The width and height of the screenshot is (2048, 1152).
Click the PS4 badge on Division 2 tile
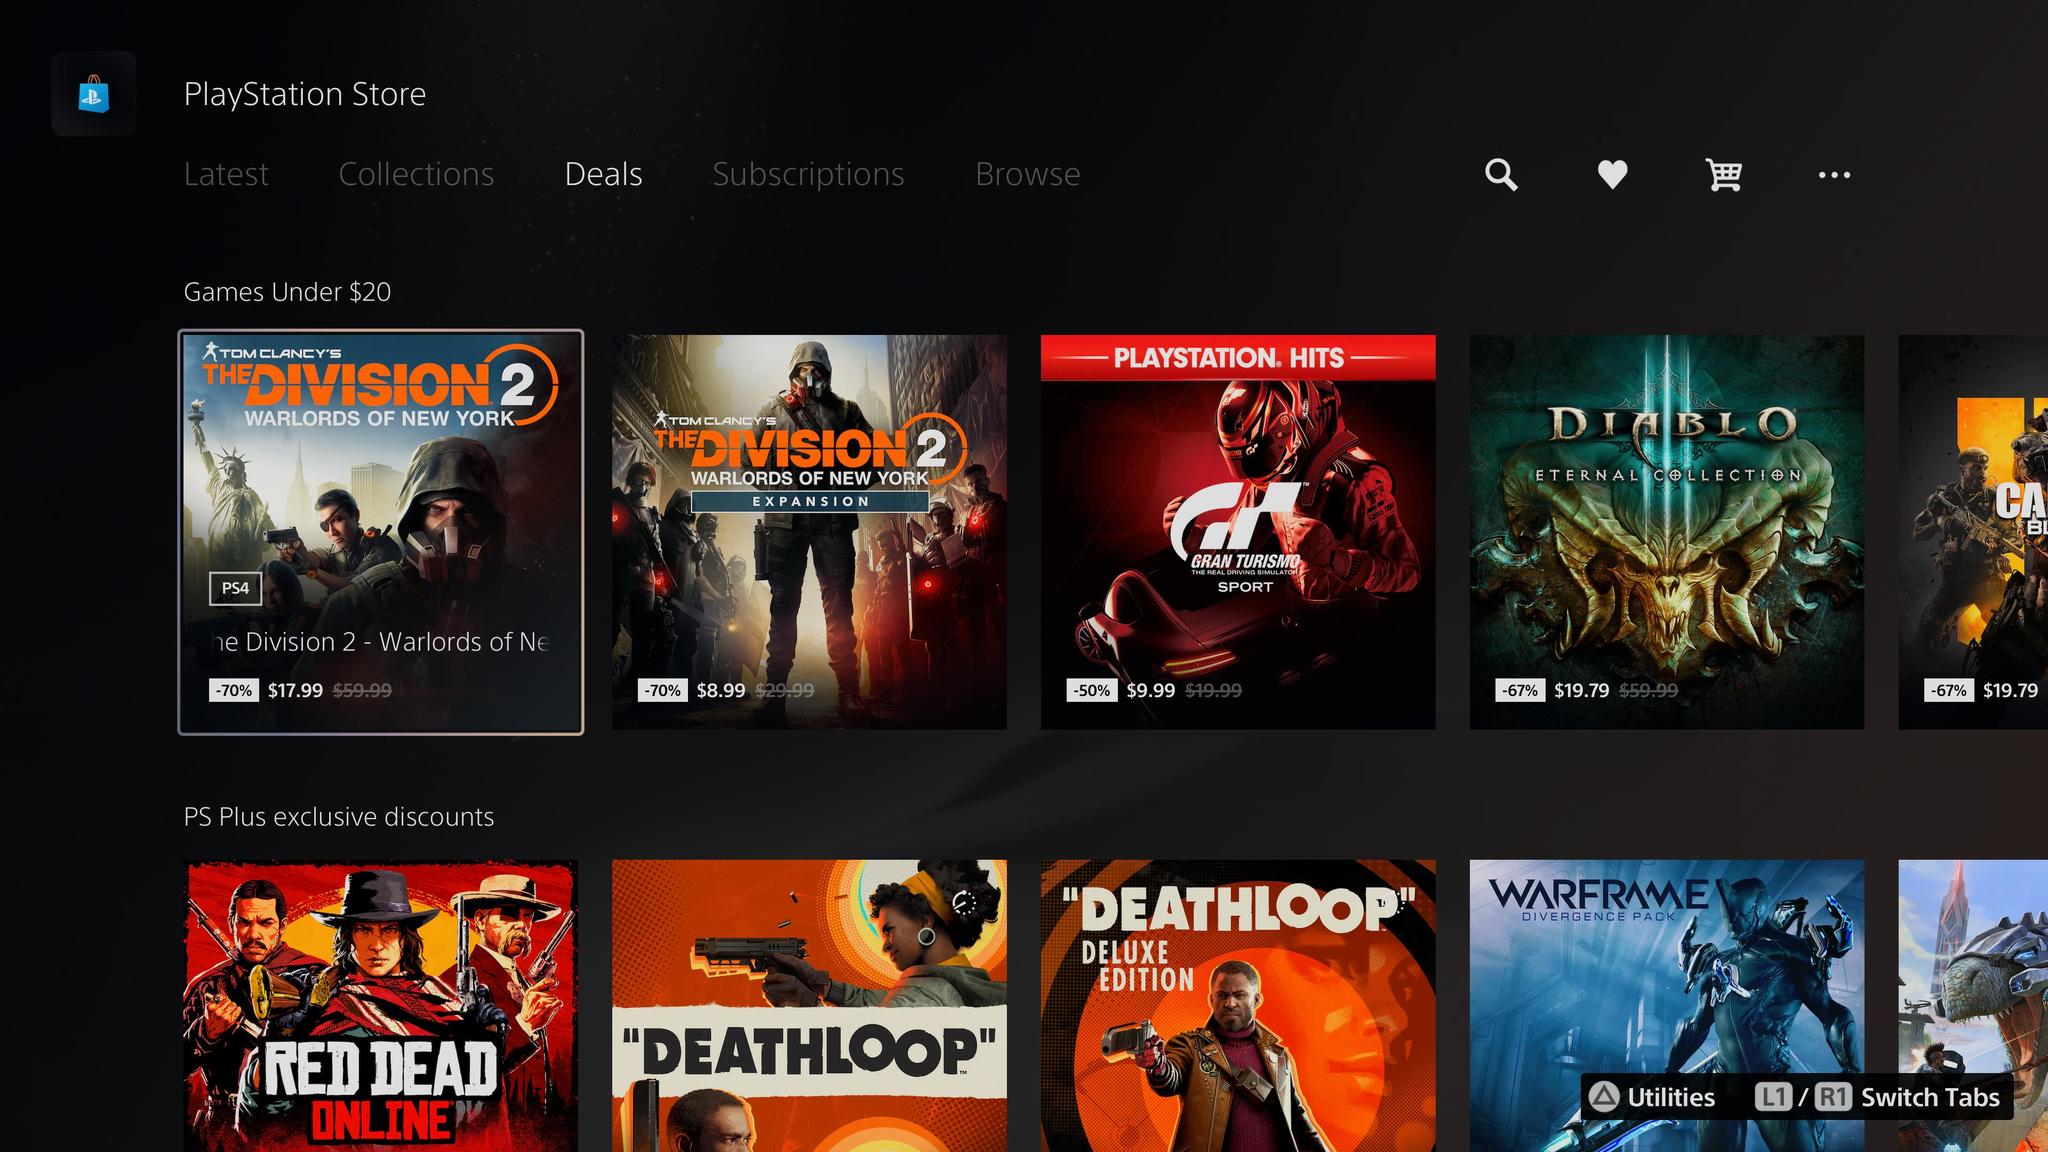click(235, 588)
